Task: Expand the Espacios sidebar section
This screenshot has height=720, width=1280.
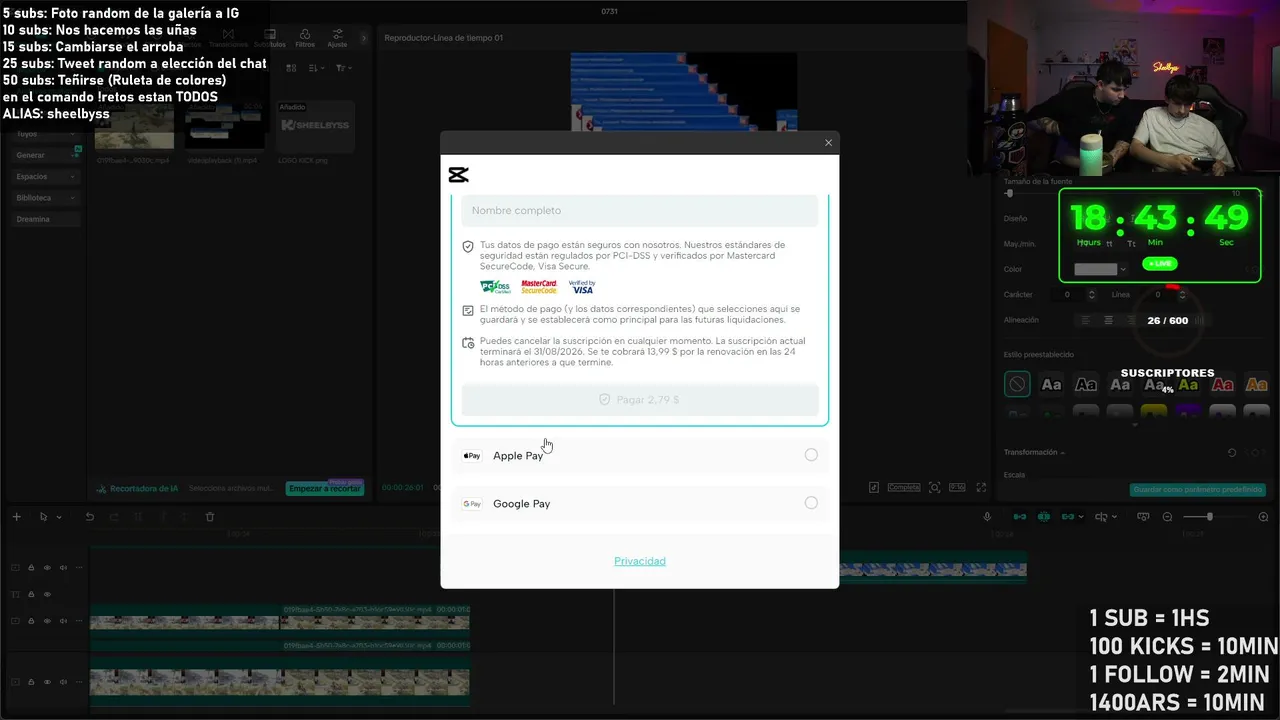Action: click(46, 176)
